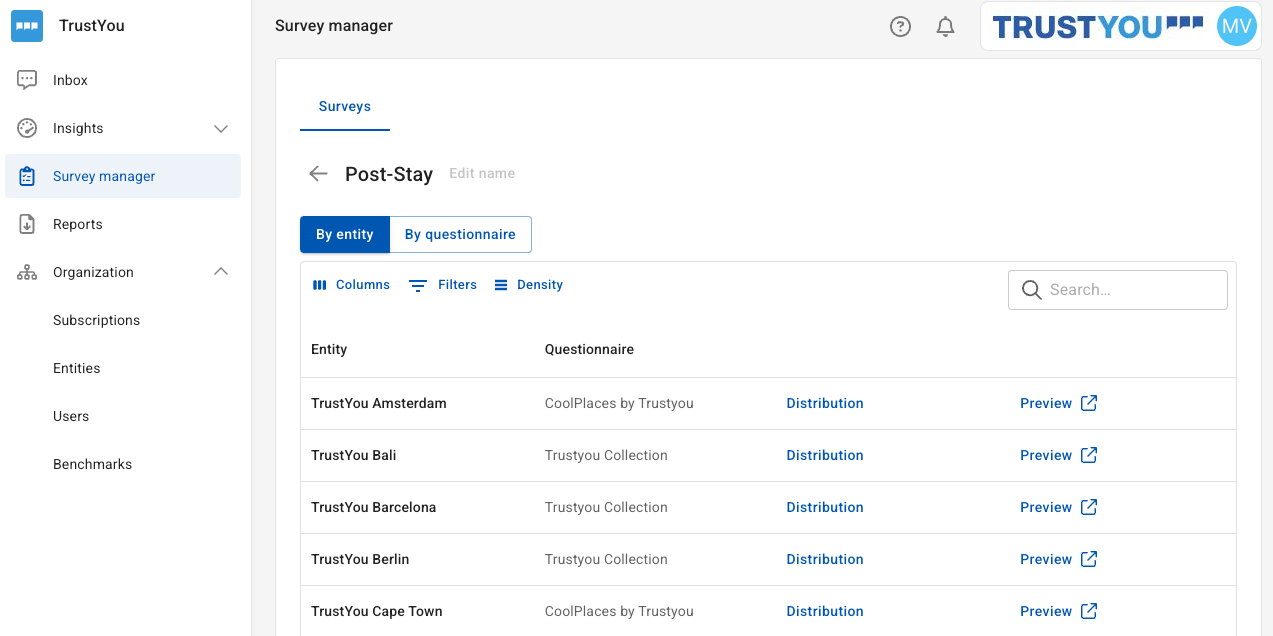The height and width of the screenshot is (636, 1273).
Task: Click external link icon for TrustYou Bali
Action: [x=1089, y=455]
